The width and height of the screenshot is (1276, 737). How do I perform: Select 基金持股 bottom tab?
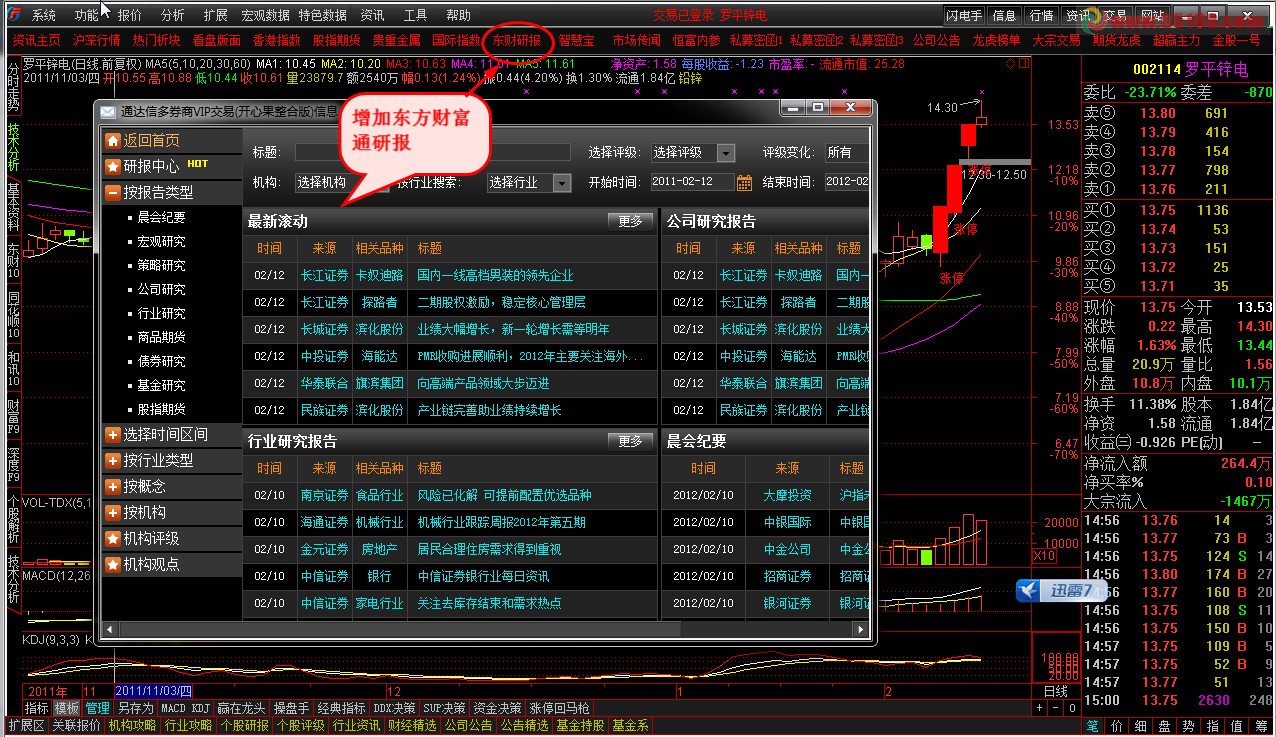coord(581,725)
